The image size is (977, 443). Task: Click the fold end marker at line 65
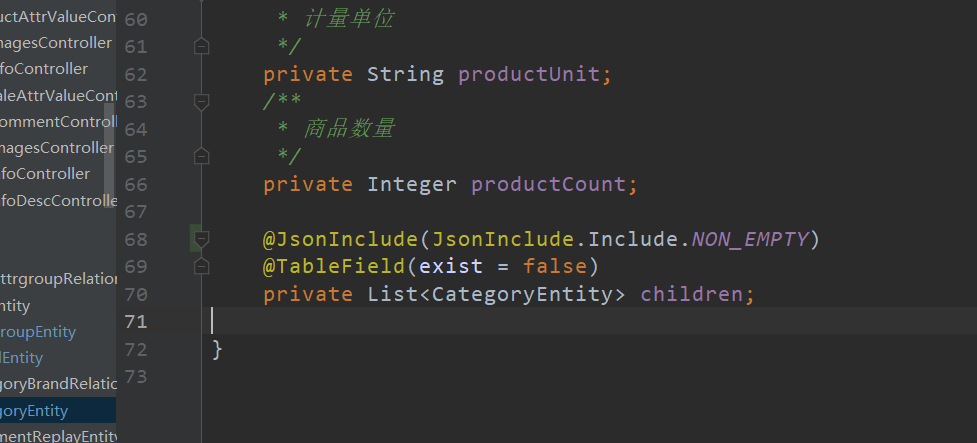[201, 156]
